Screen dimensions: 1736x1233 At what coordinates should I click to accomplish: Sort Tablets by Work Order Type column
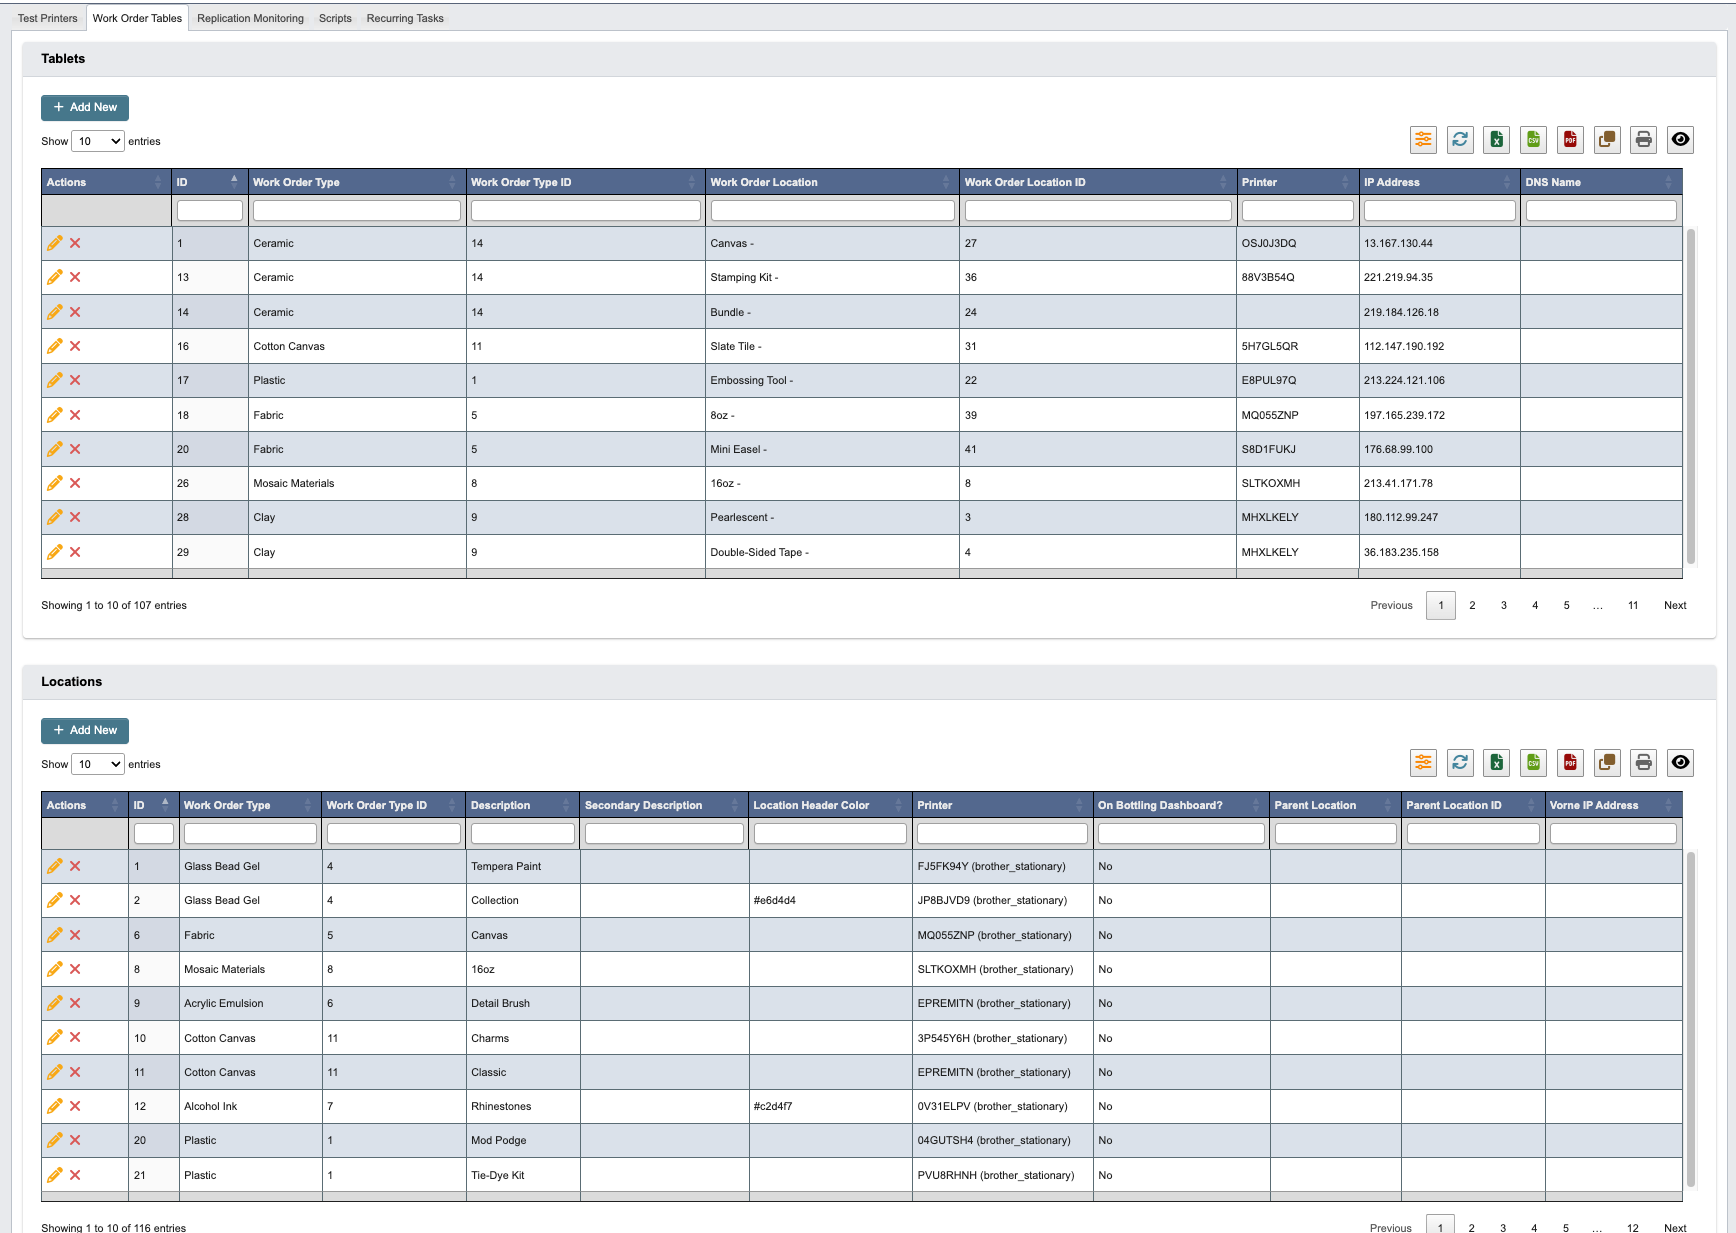357,182
